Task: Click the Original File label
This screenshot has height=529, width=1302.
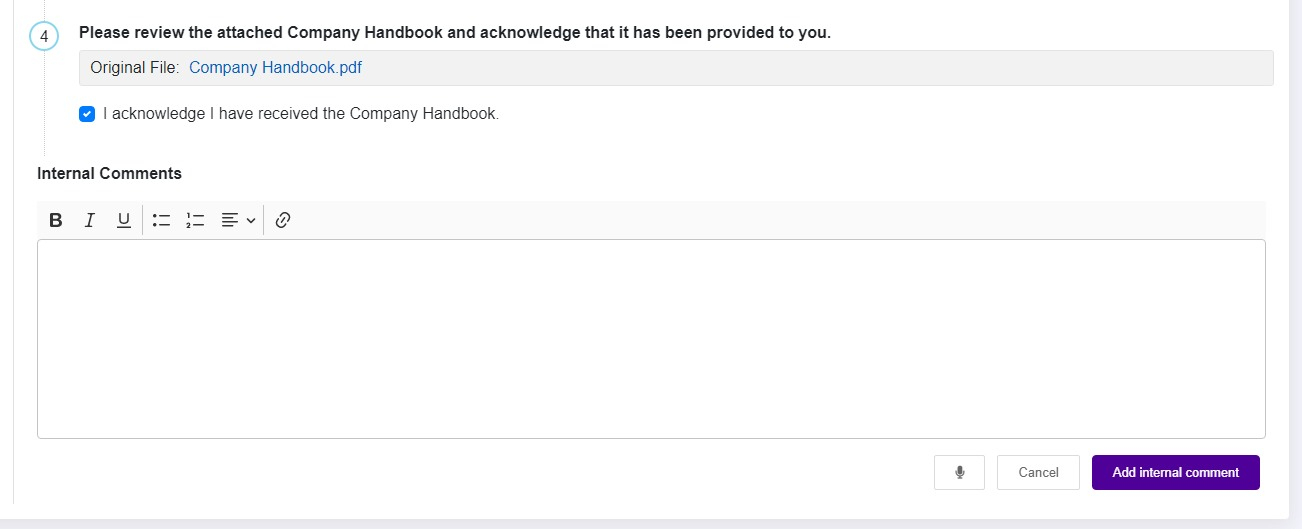Action: pyautogui.click(x=134, y=68)
